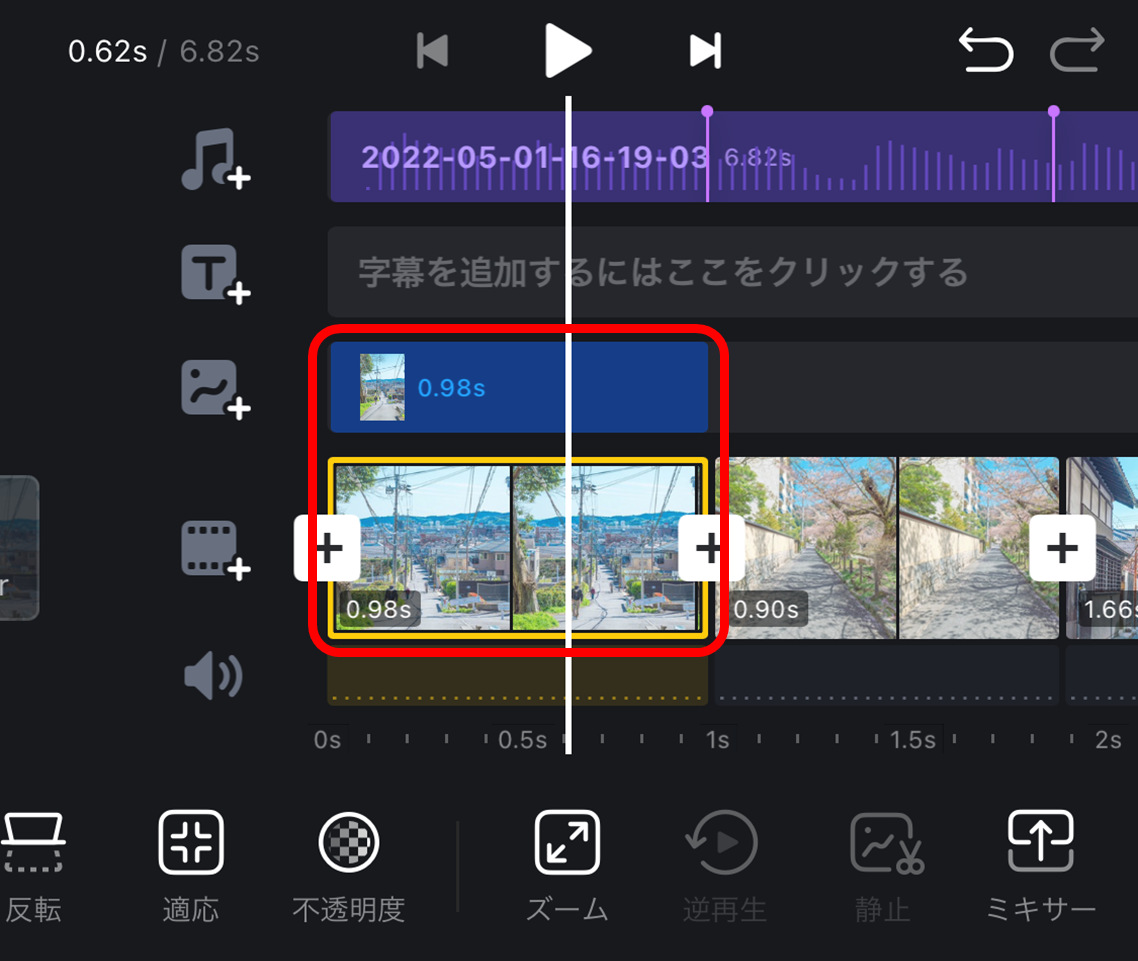Click the 6.82s total duration text
The height and width of the screenshot is (961, 1138).
point(219,52)
